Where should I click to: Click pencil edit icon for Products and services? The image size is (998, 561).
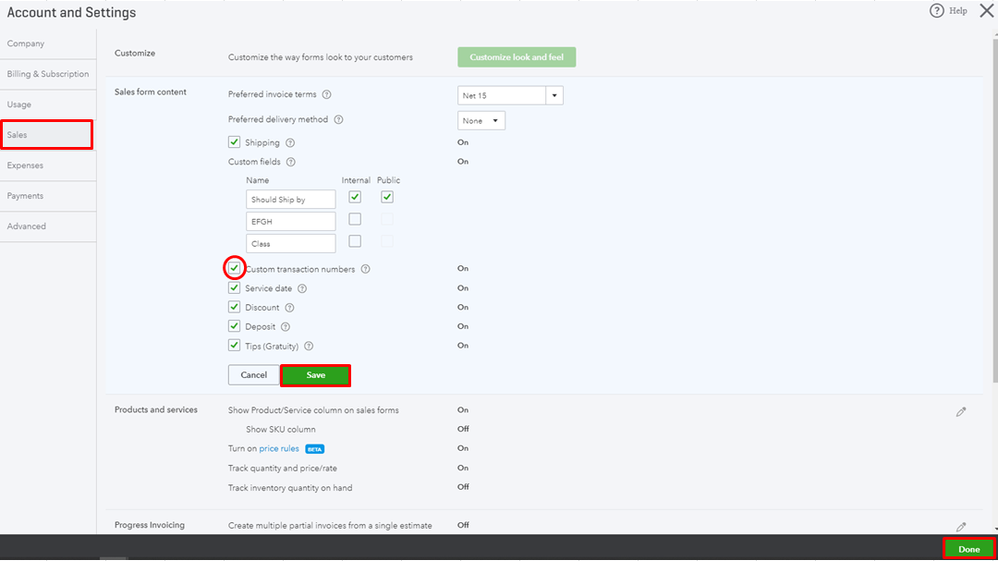point(961,411)
